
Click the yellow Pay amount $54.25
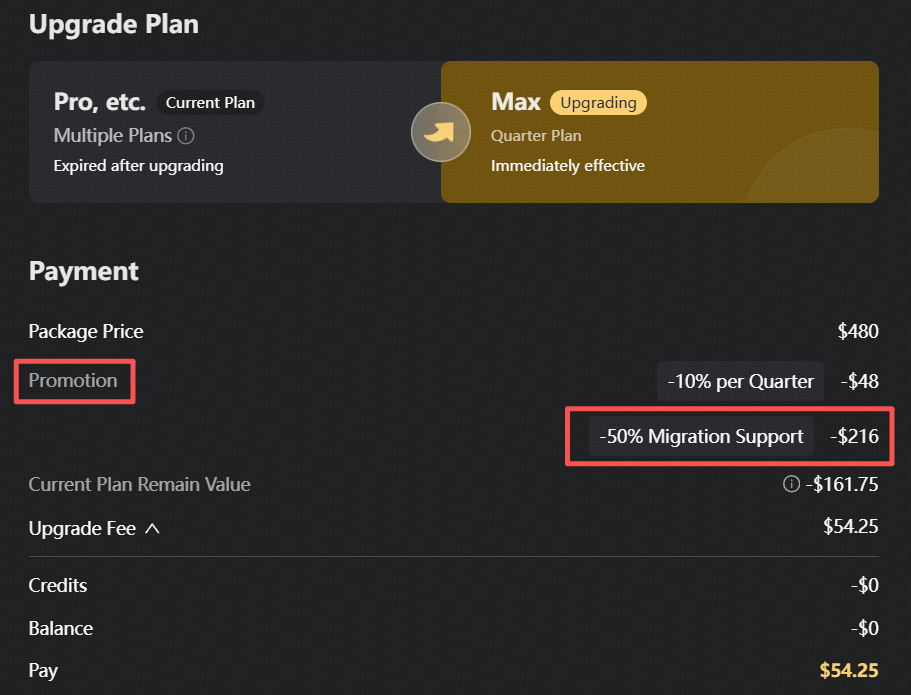click(849, 671)
